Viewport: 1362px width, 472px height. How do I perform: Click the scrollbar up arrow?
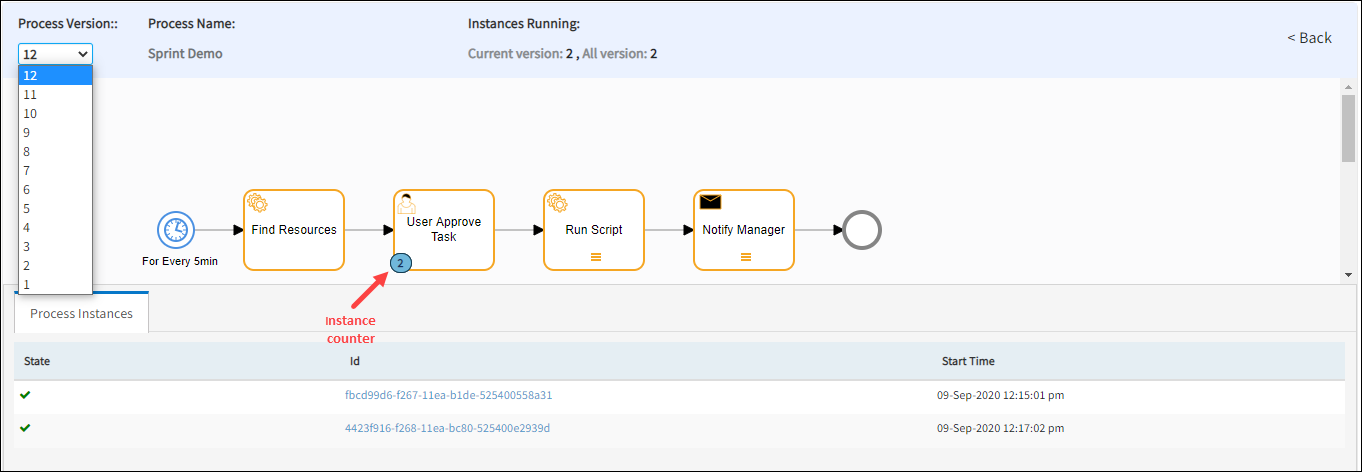pyautogui.click(x=1348, y=87)
